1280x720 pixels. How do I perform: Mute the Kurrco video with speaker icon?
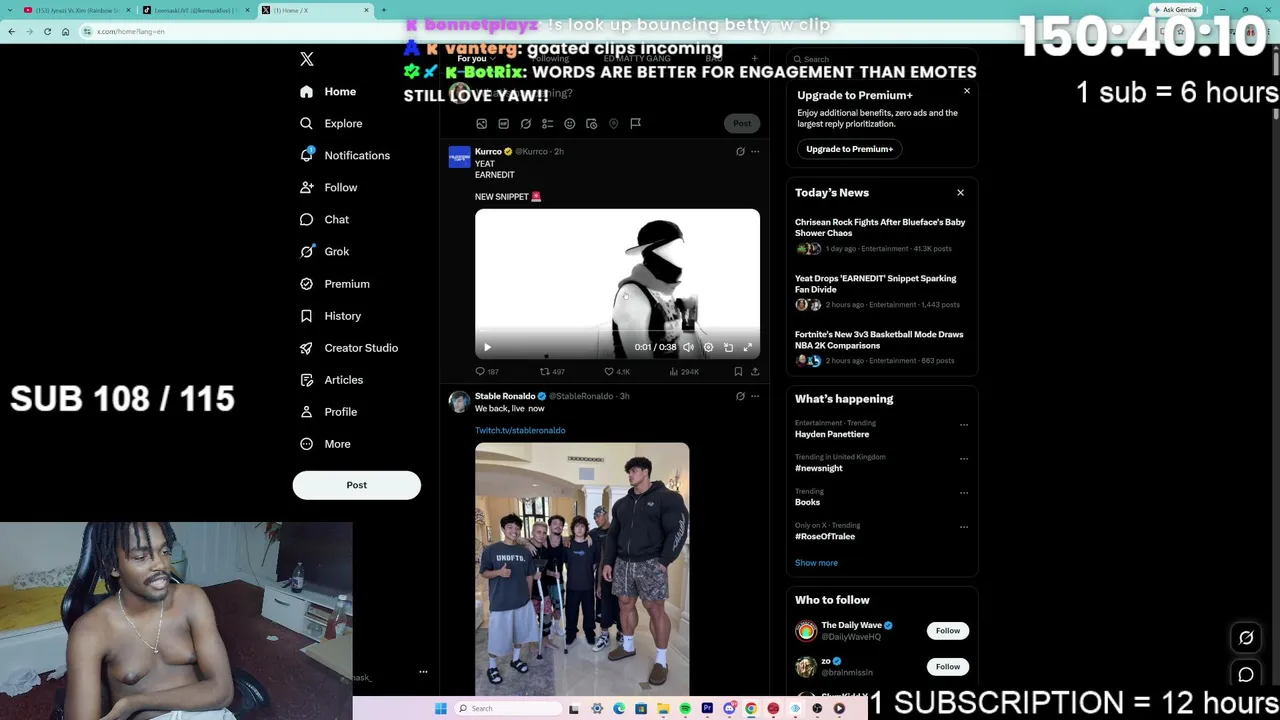tap(688, 347)
